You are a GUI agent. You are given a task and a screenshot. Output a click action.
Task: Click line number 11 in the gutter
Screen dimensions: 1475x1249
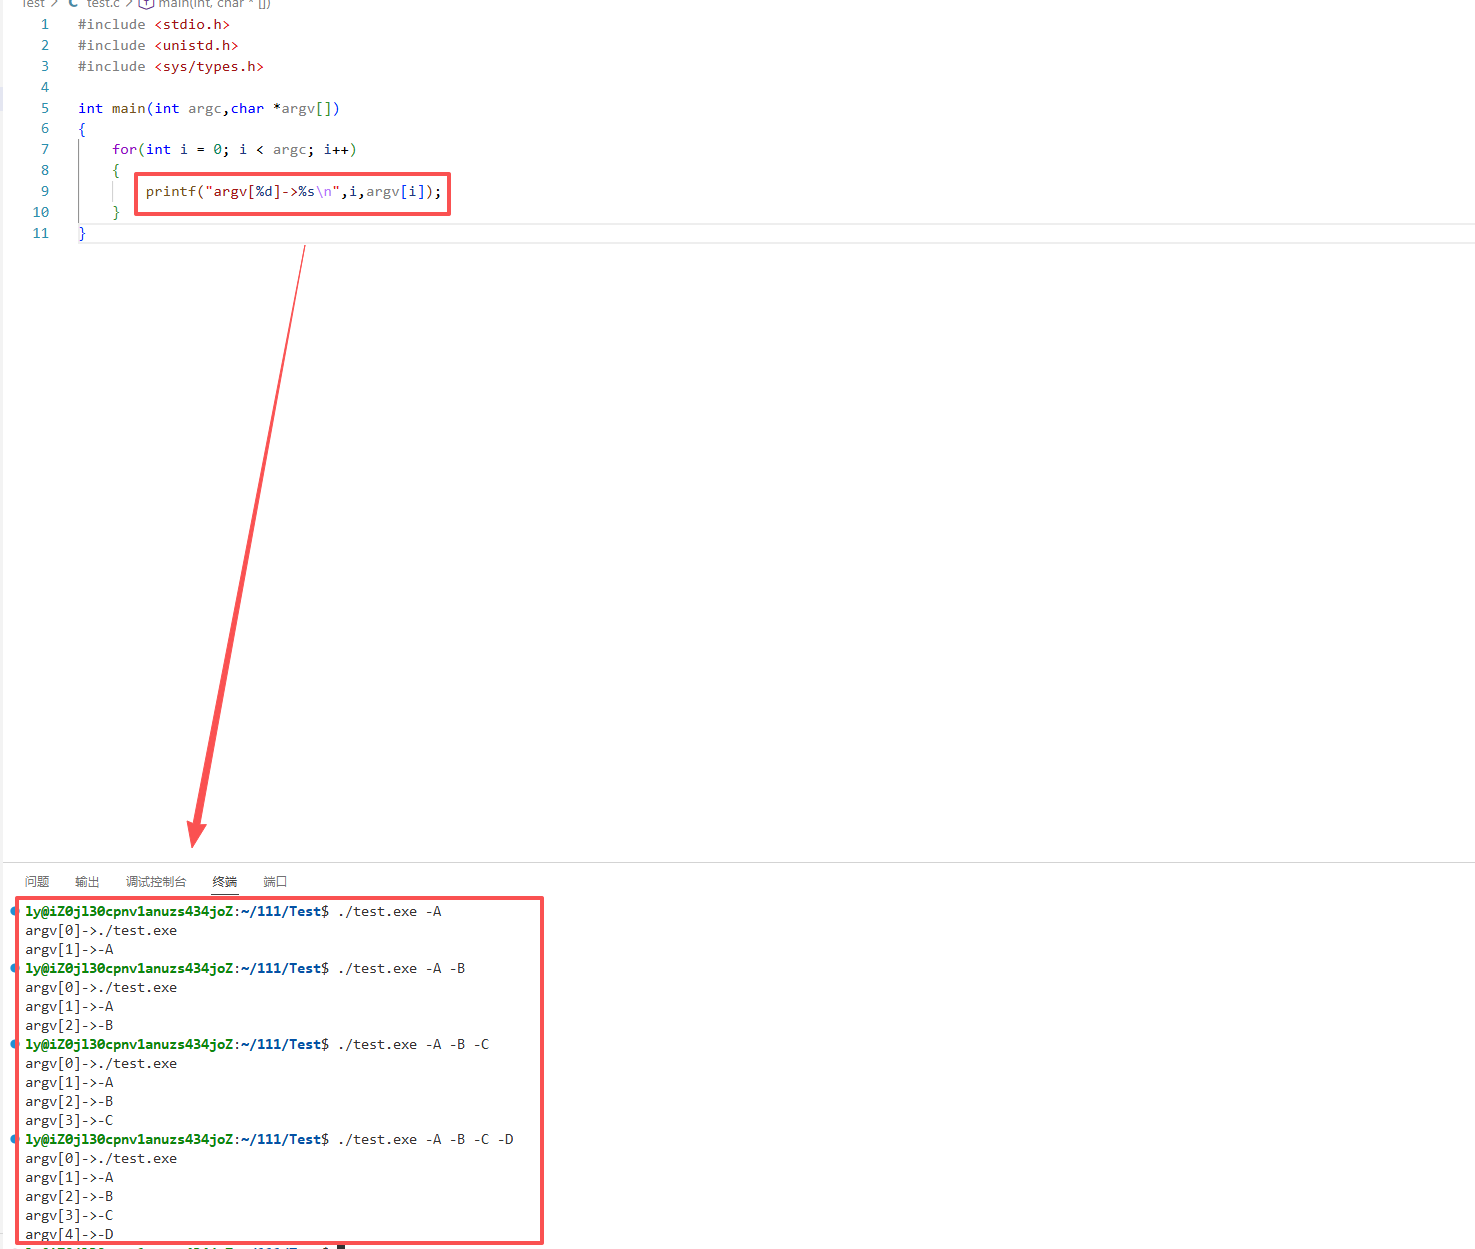(41, 233)
